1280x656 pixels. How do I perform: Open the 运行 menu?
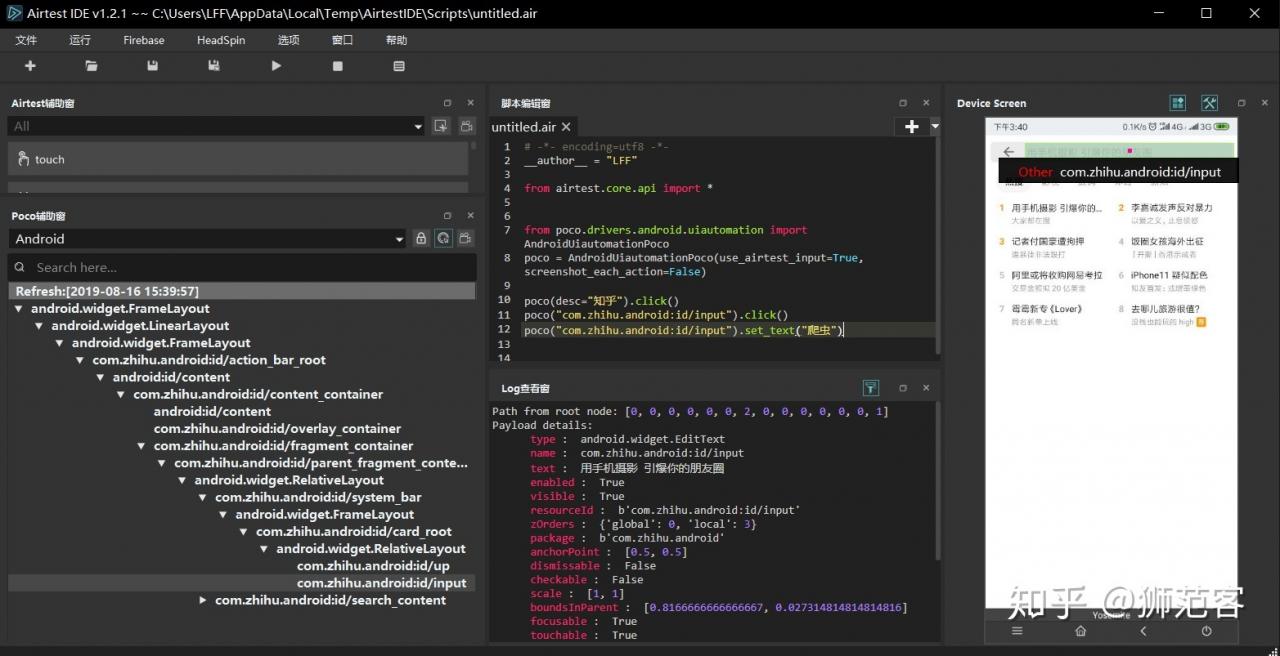80,40
